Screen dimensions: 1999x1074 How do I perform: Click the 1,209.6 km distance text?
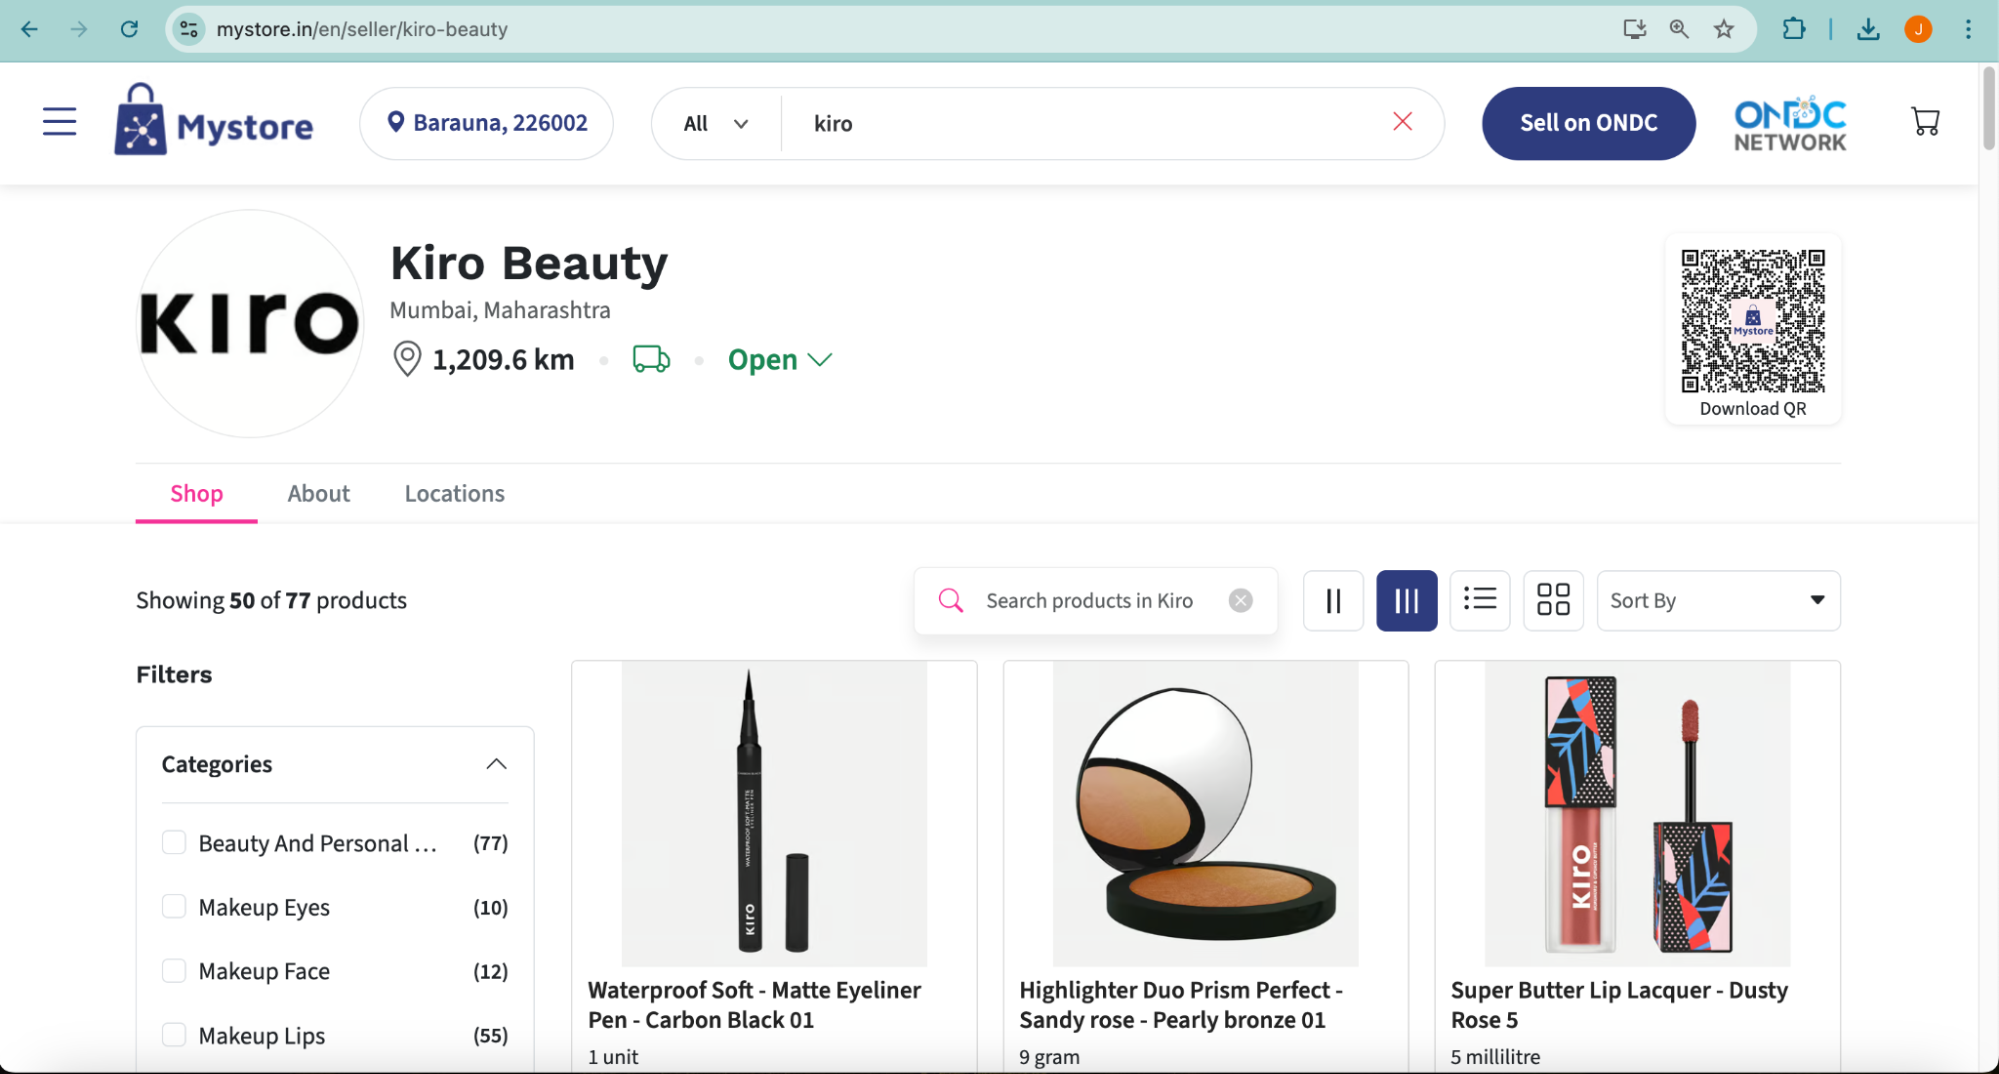503,359
